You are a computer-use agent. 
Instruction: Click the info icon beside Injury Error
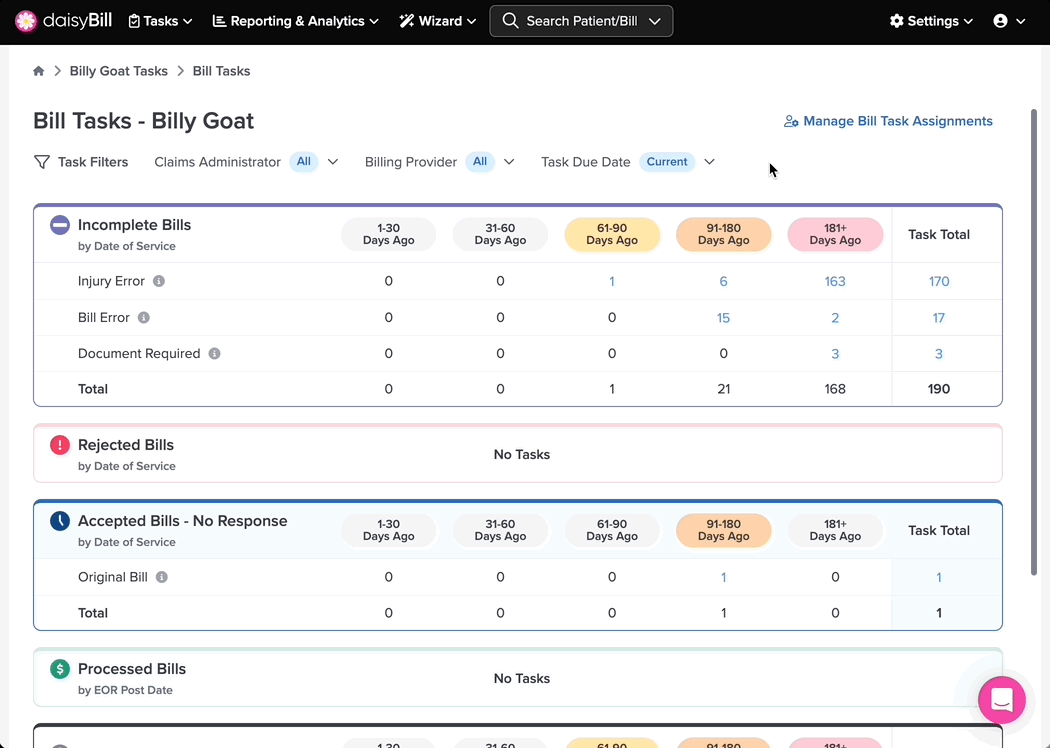point(159,281)
